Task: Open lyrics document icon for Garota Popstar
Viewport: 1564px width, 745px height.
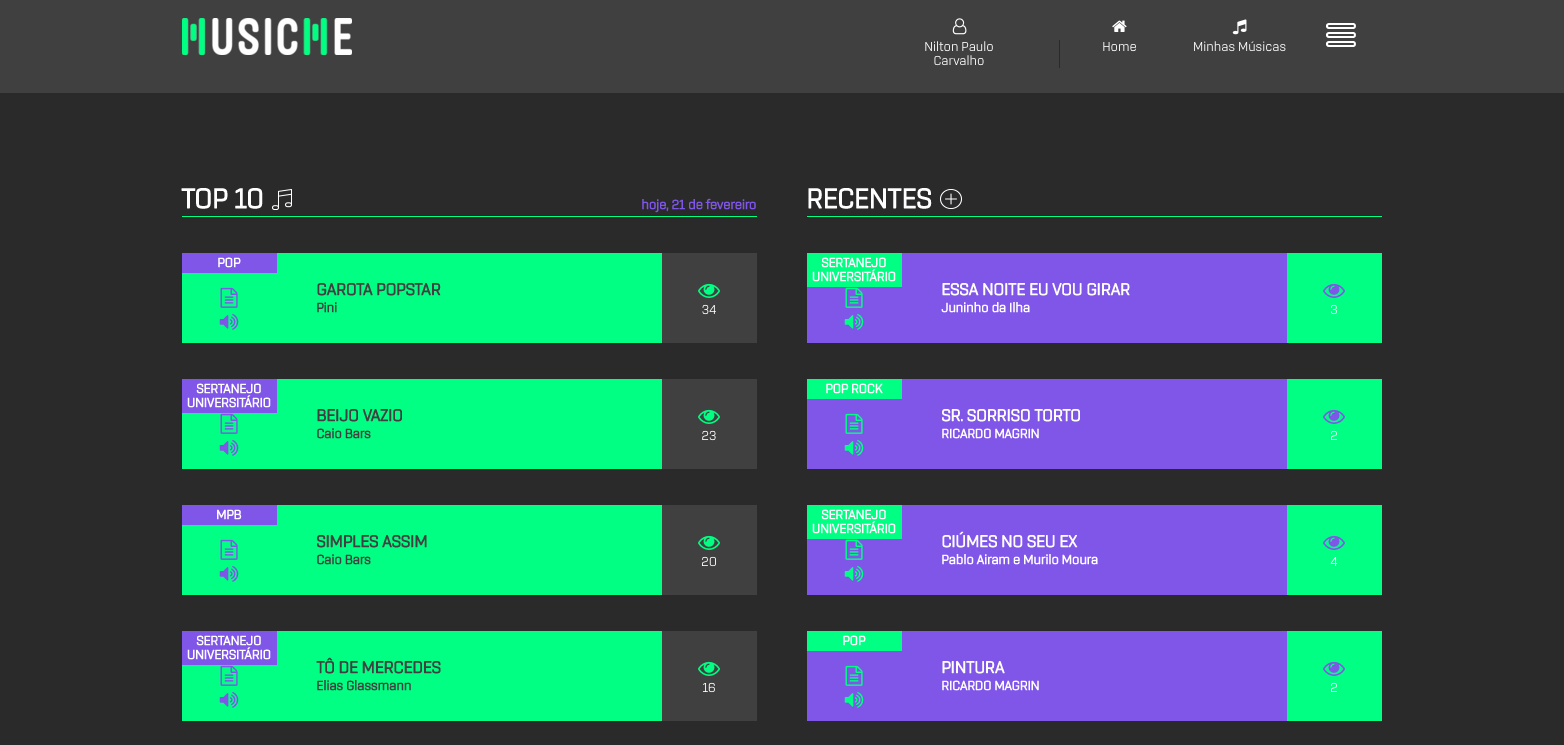Action: pyautogui.click(x=229, y=297)
